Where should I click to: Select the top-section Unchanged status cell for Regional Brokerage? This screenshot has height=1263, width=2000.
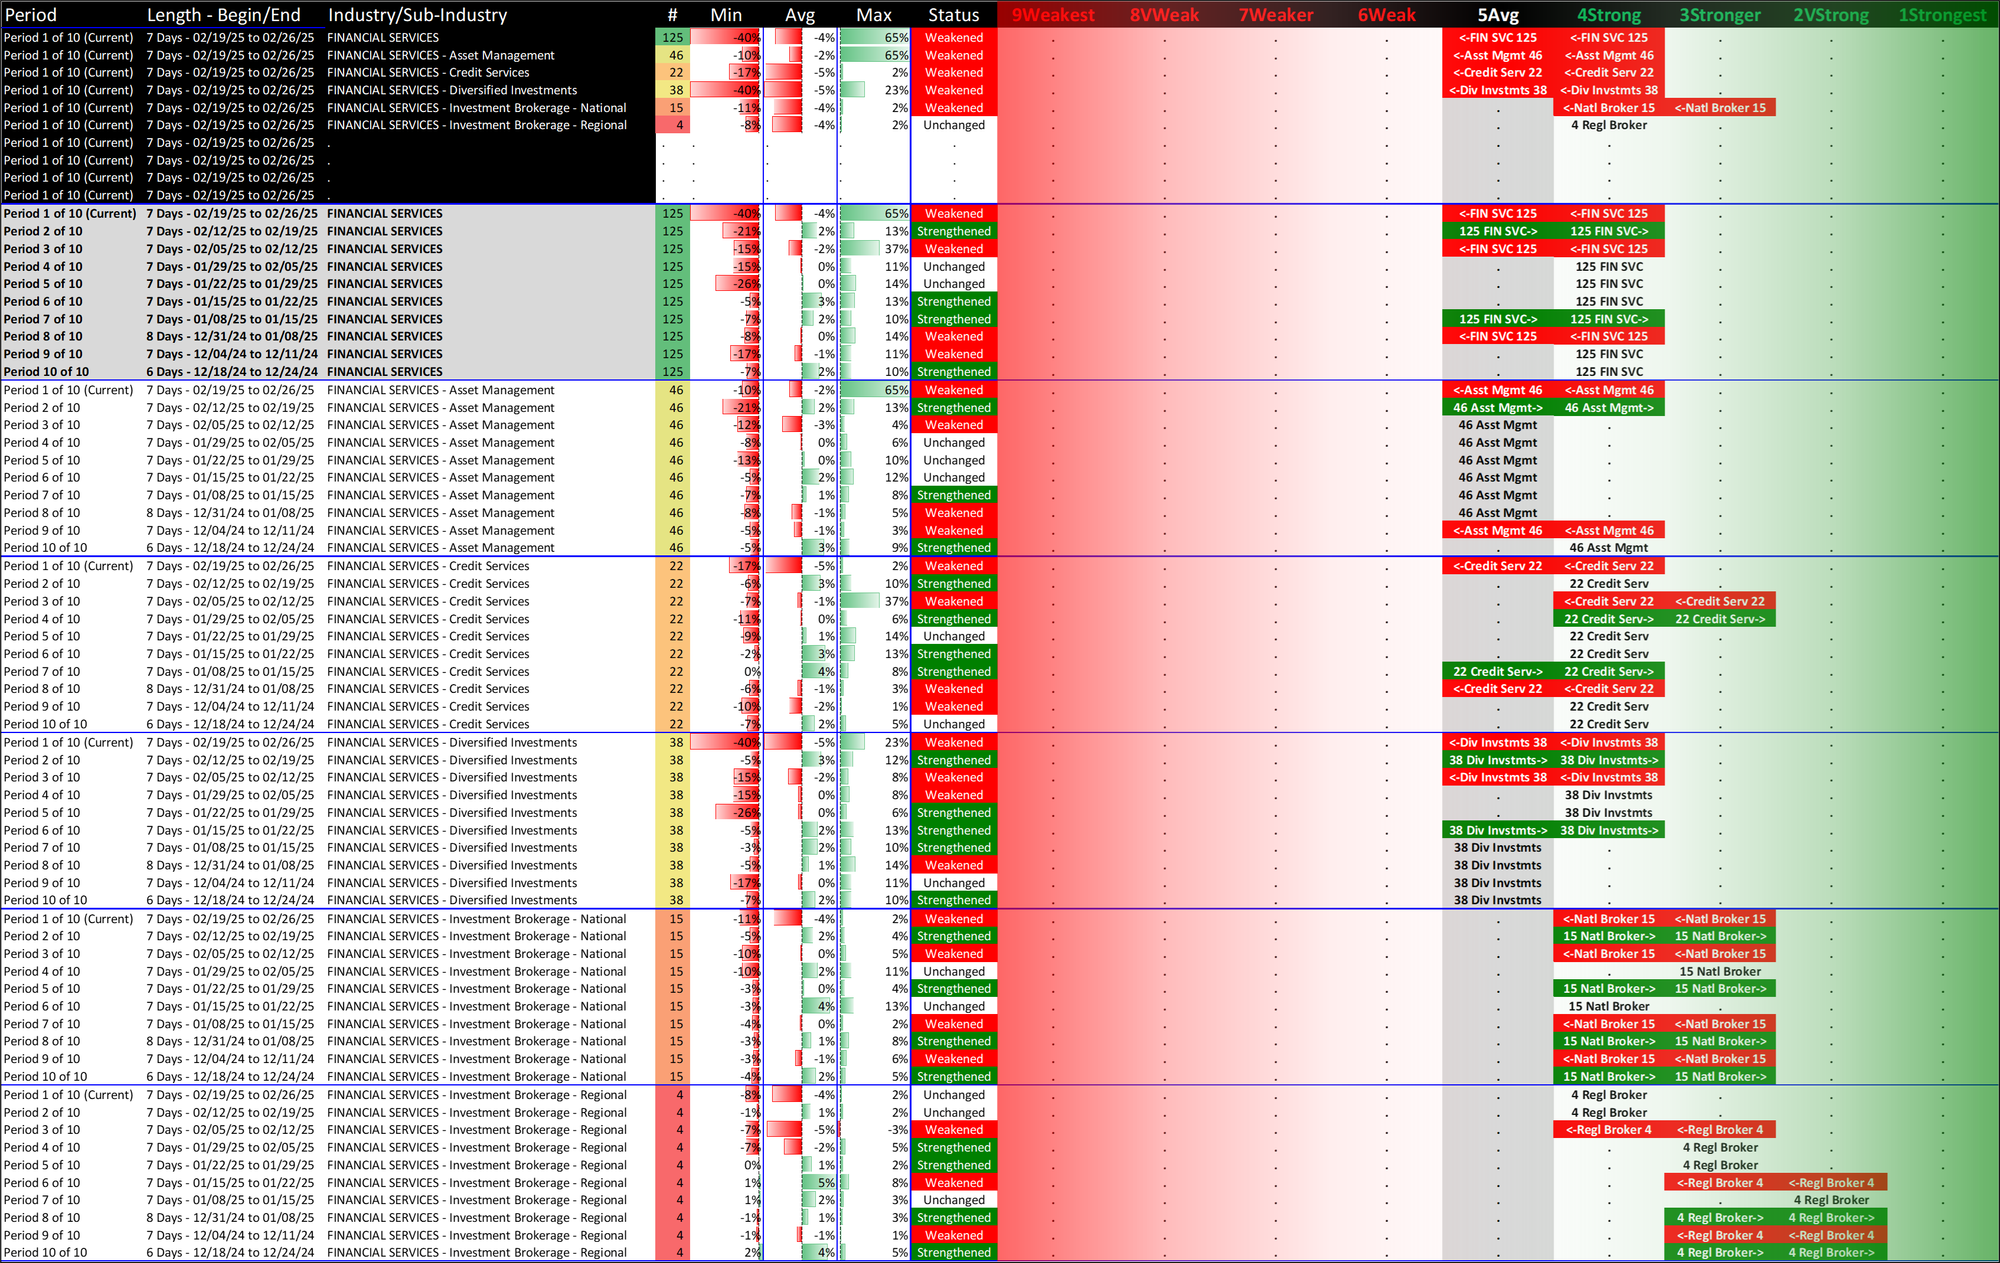click(x=953, y=125)
